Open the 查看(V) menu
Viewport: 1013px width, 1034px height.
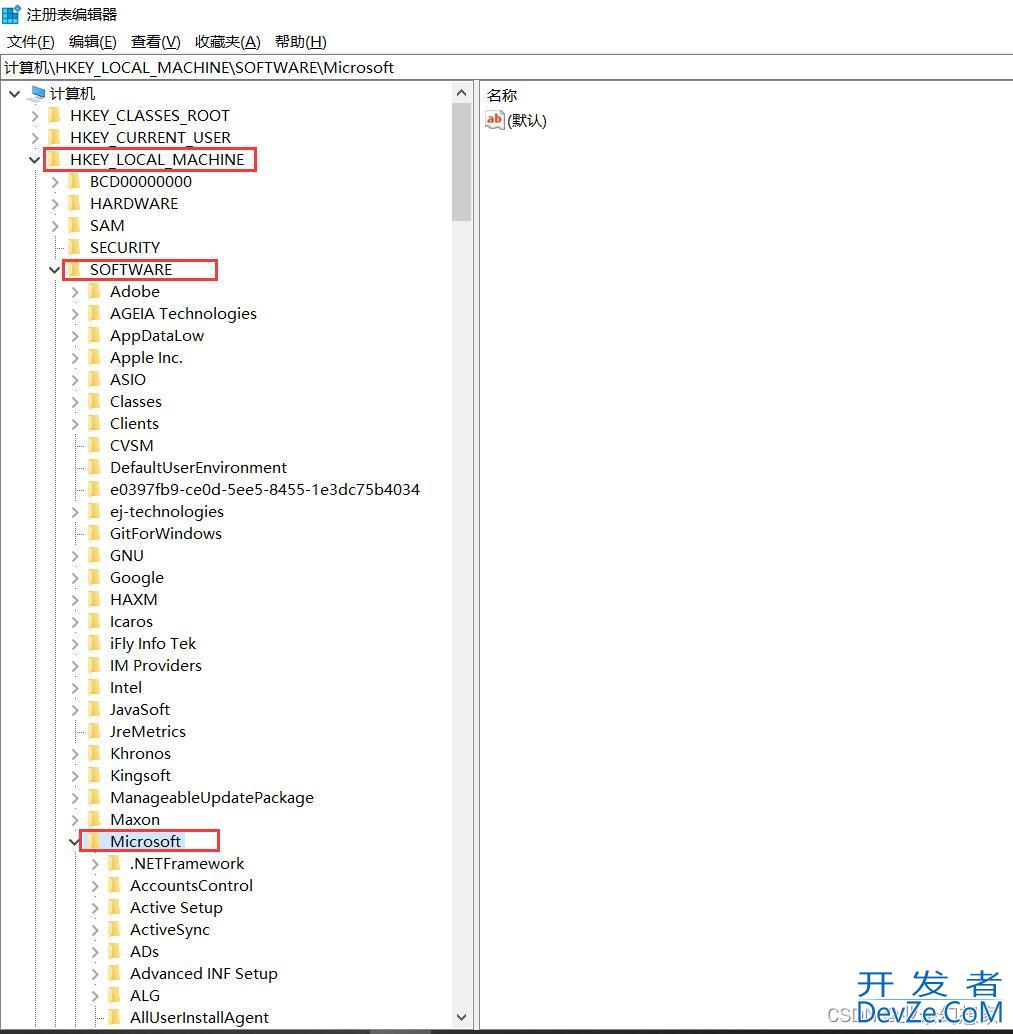click(156, 42)
